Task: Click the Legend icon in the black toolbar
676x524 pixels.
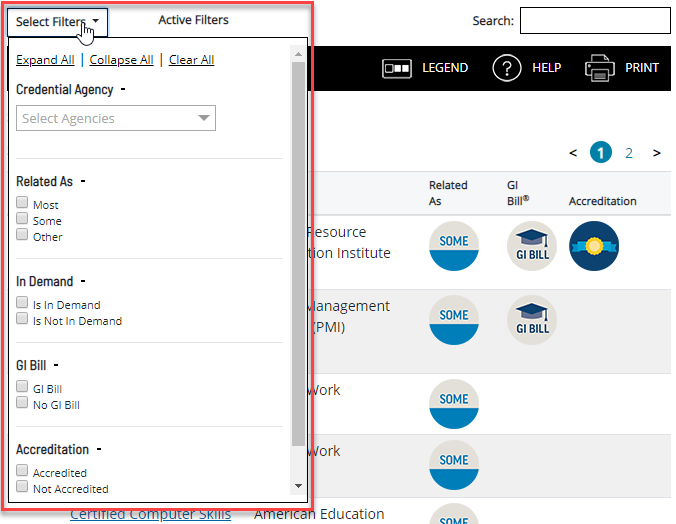Action: 395,68
